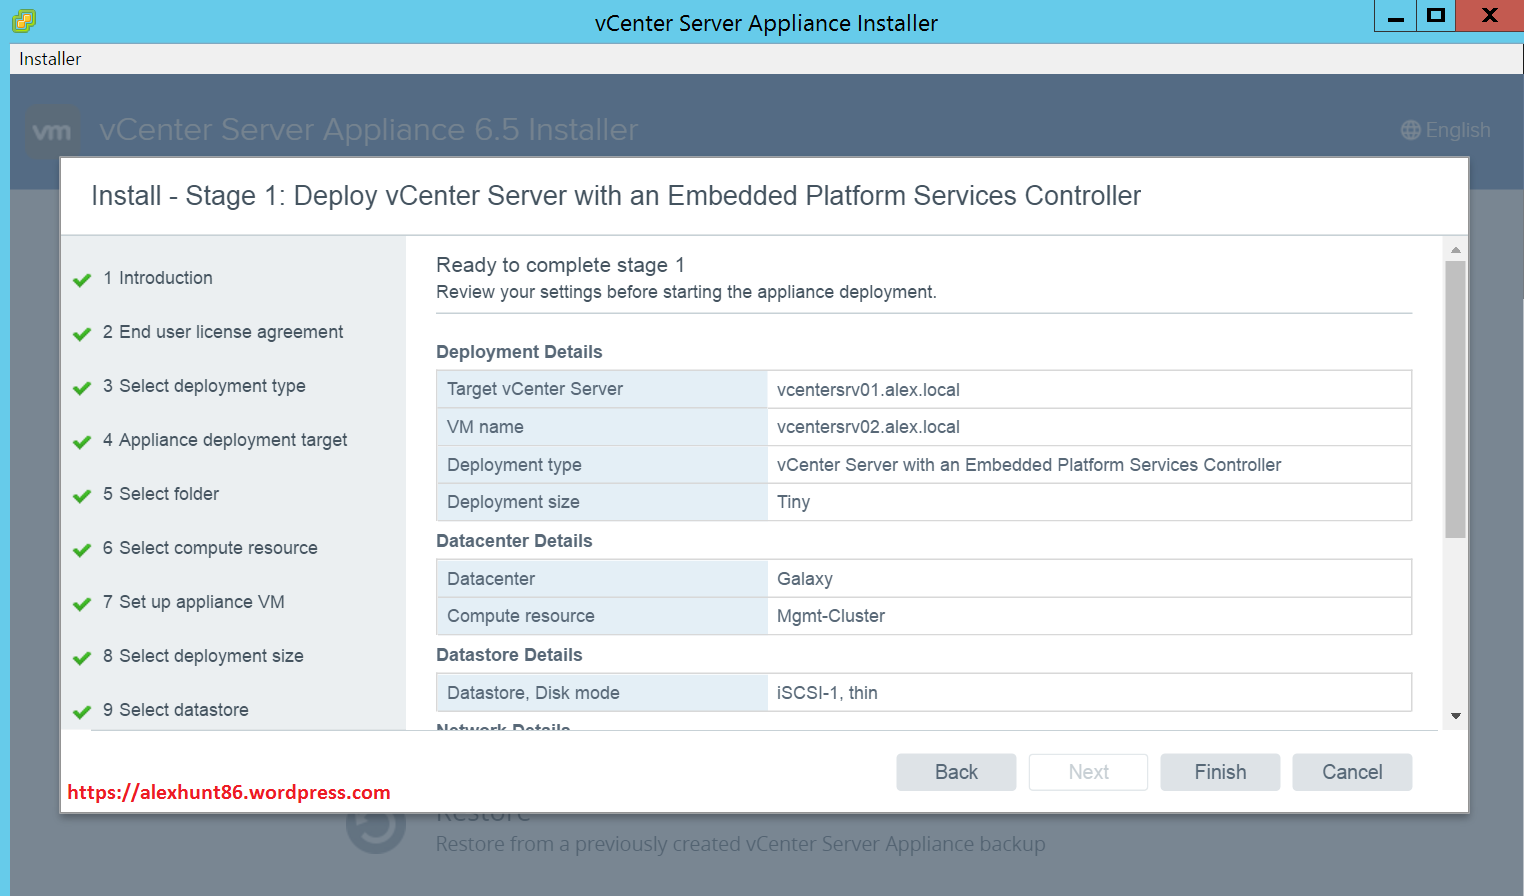1524x896 pixels.
Task: Click the checkmark beside "5 Select folder"
Action: (x=81, y=496)
